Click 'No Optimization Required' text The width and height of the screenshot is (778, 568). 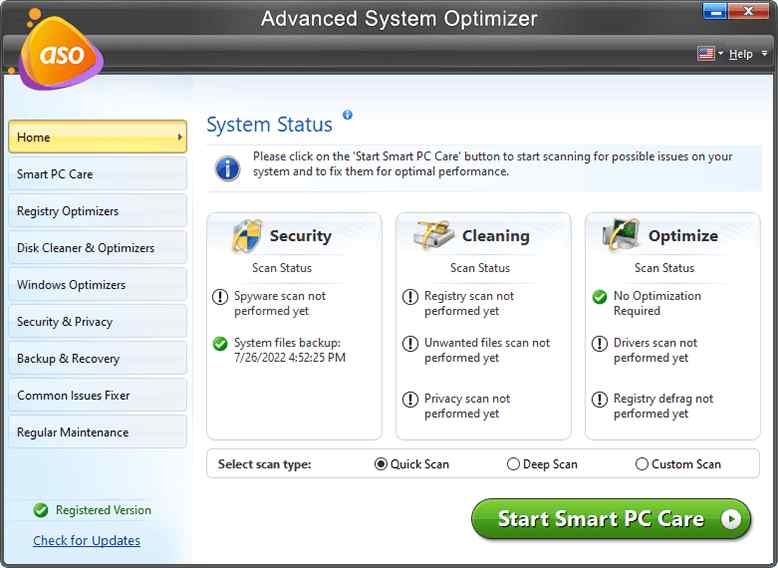point(657,304)
